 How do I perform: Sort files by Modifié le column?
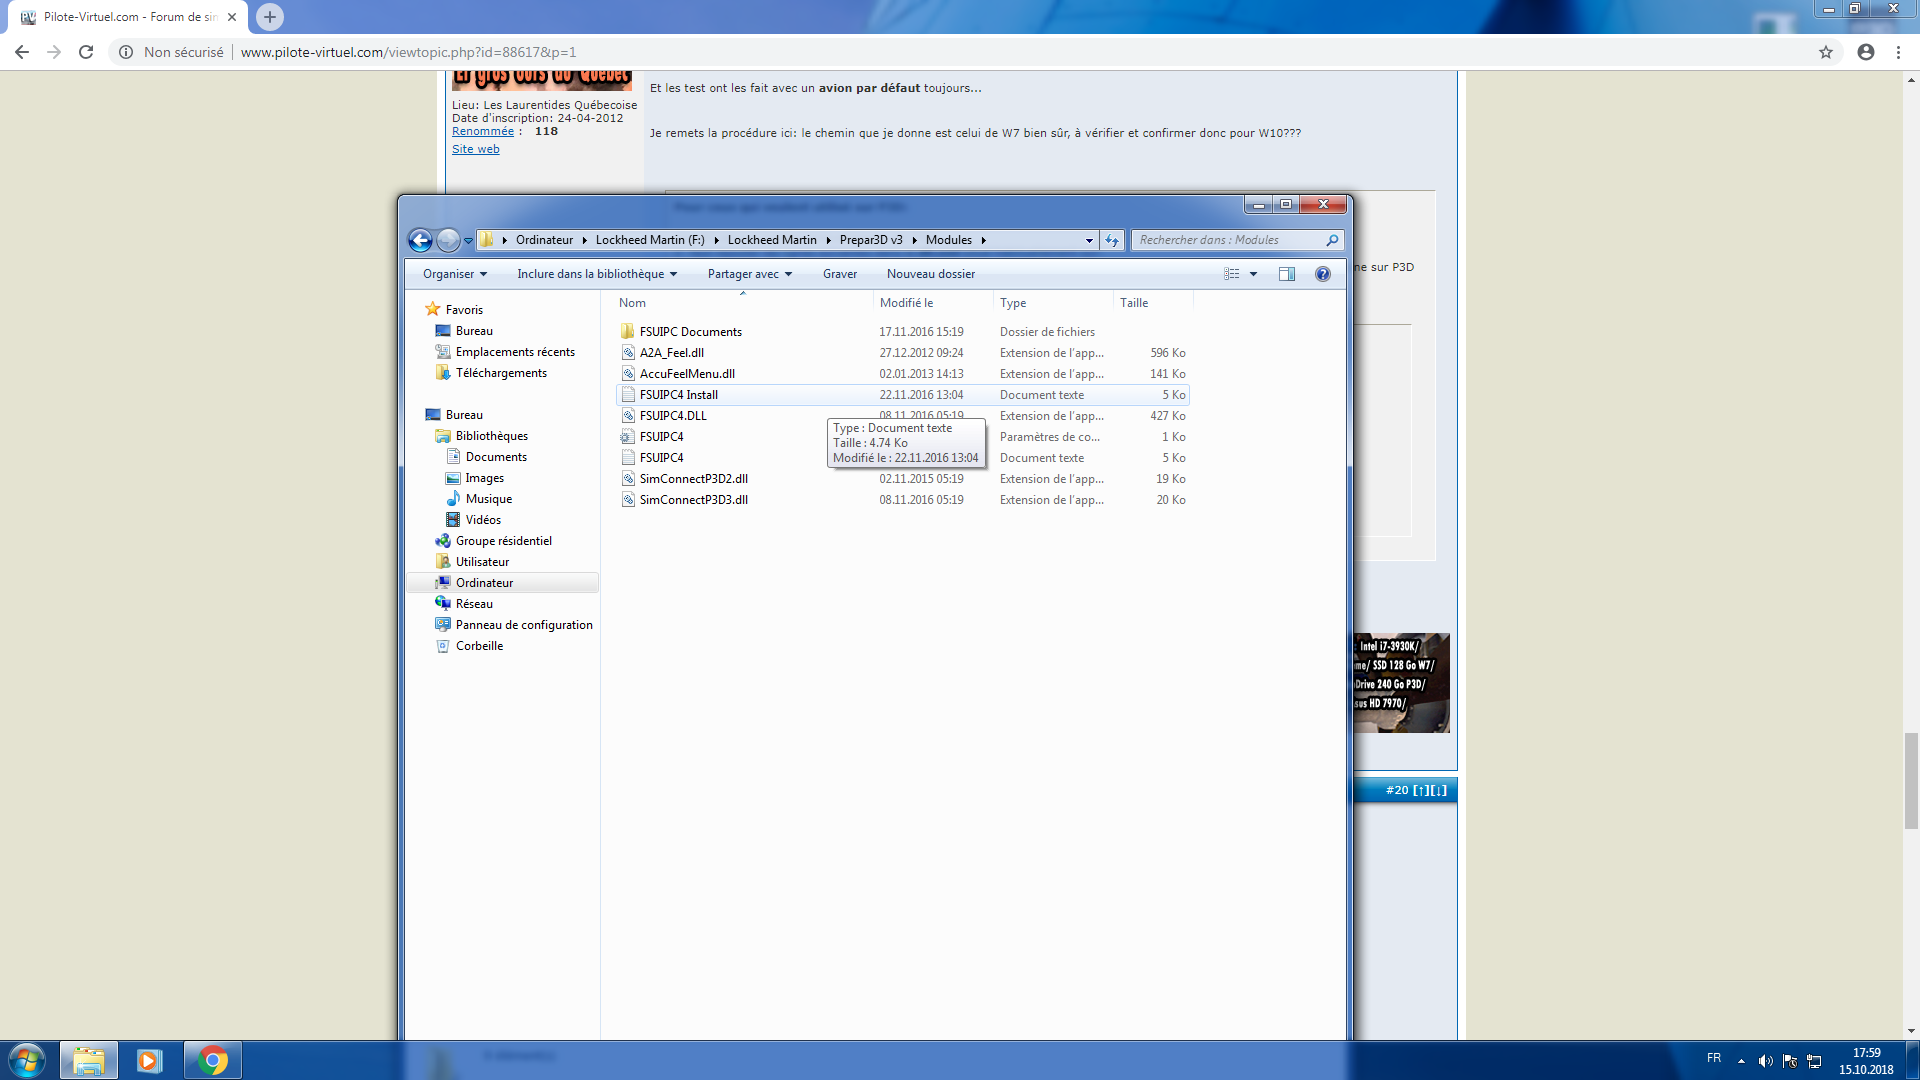933,303
